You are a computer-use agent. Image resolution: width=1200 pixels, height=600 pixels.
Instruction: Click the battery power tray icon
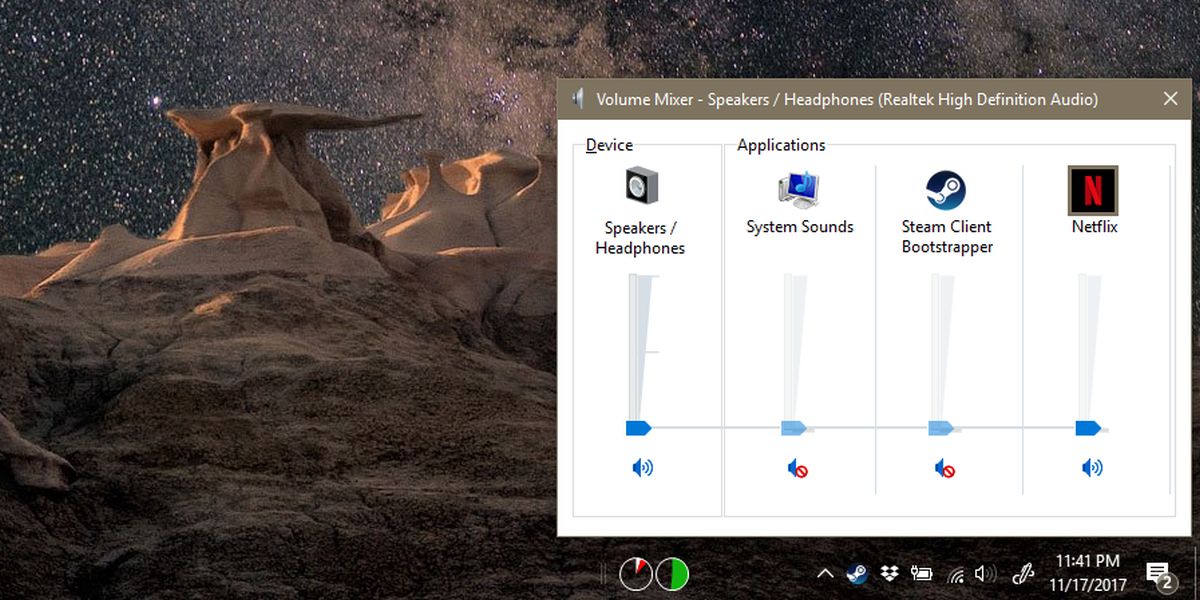pos(922,574)
